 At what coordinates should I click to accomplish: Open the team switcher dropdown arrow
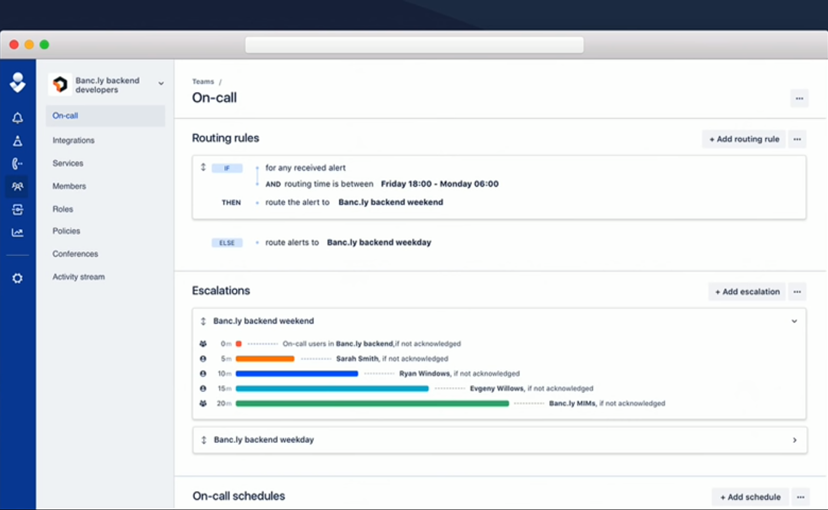(x=161, y=83)
